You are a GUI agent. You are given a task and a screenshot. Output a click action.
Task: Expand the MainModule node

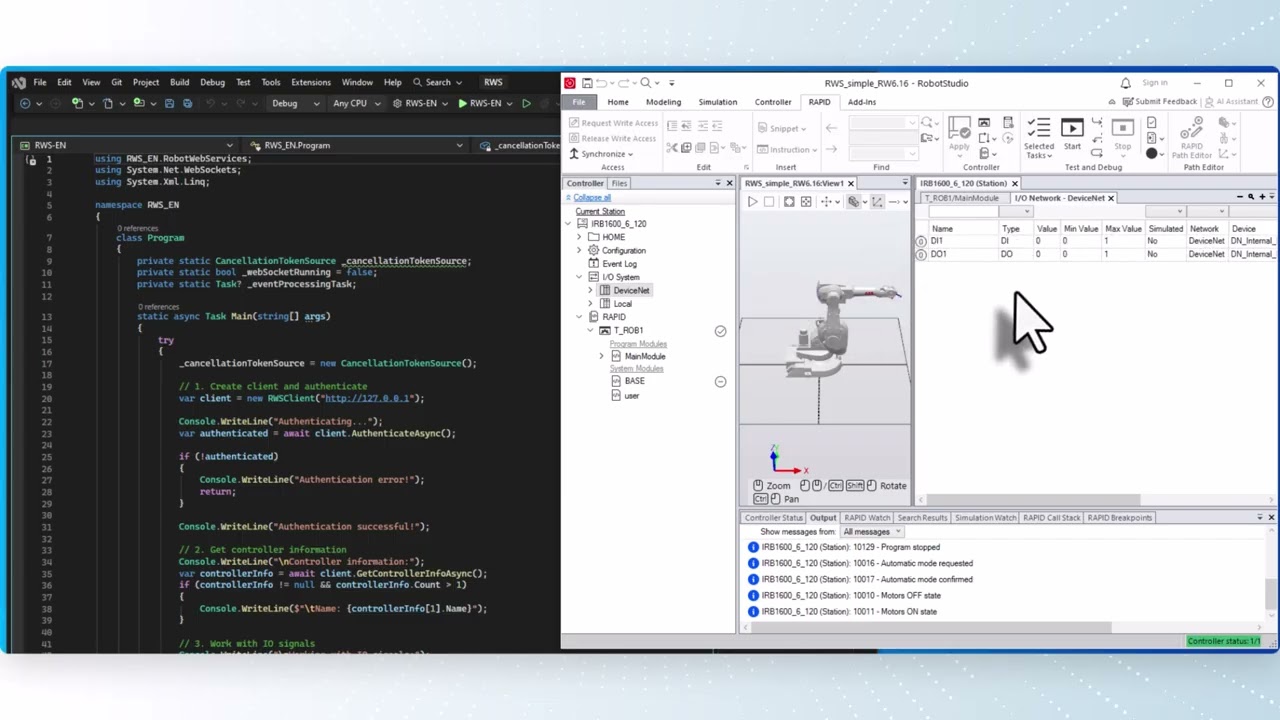pos(602,356)
